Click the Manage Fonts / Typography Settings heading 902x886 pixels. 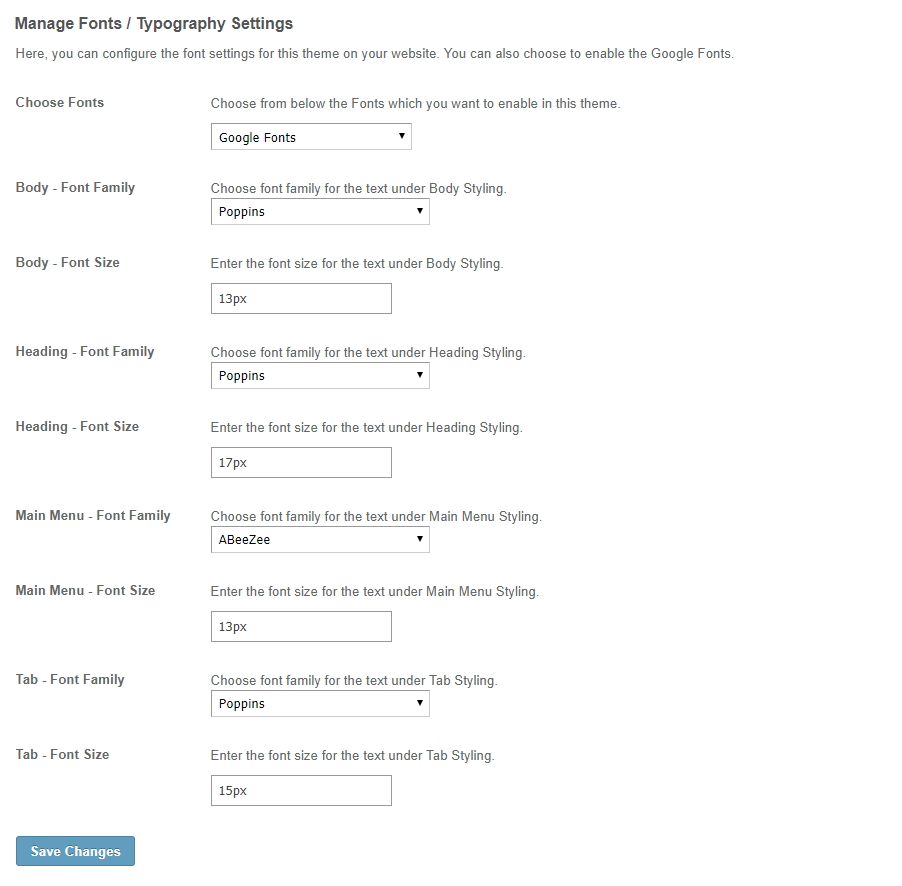(154, 24)
